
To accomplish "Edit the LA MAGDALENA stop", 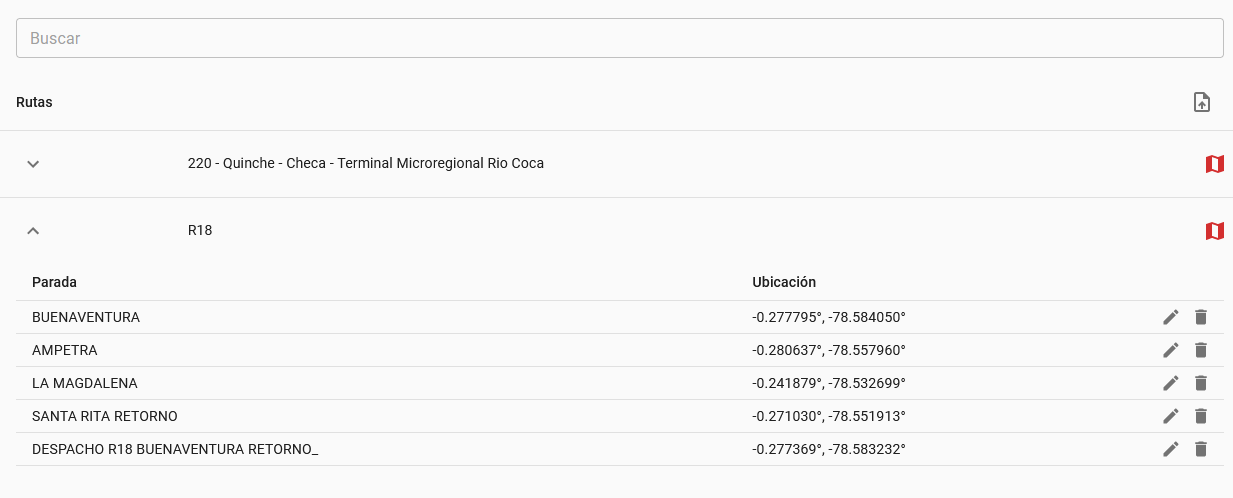I will pyautogui.click(x=1171, y=383).
